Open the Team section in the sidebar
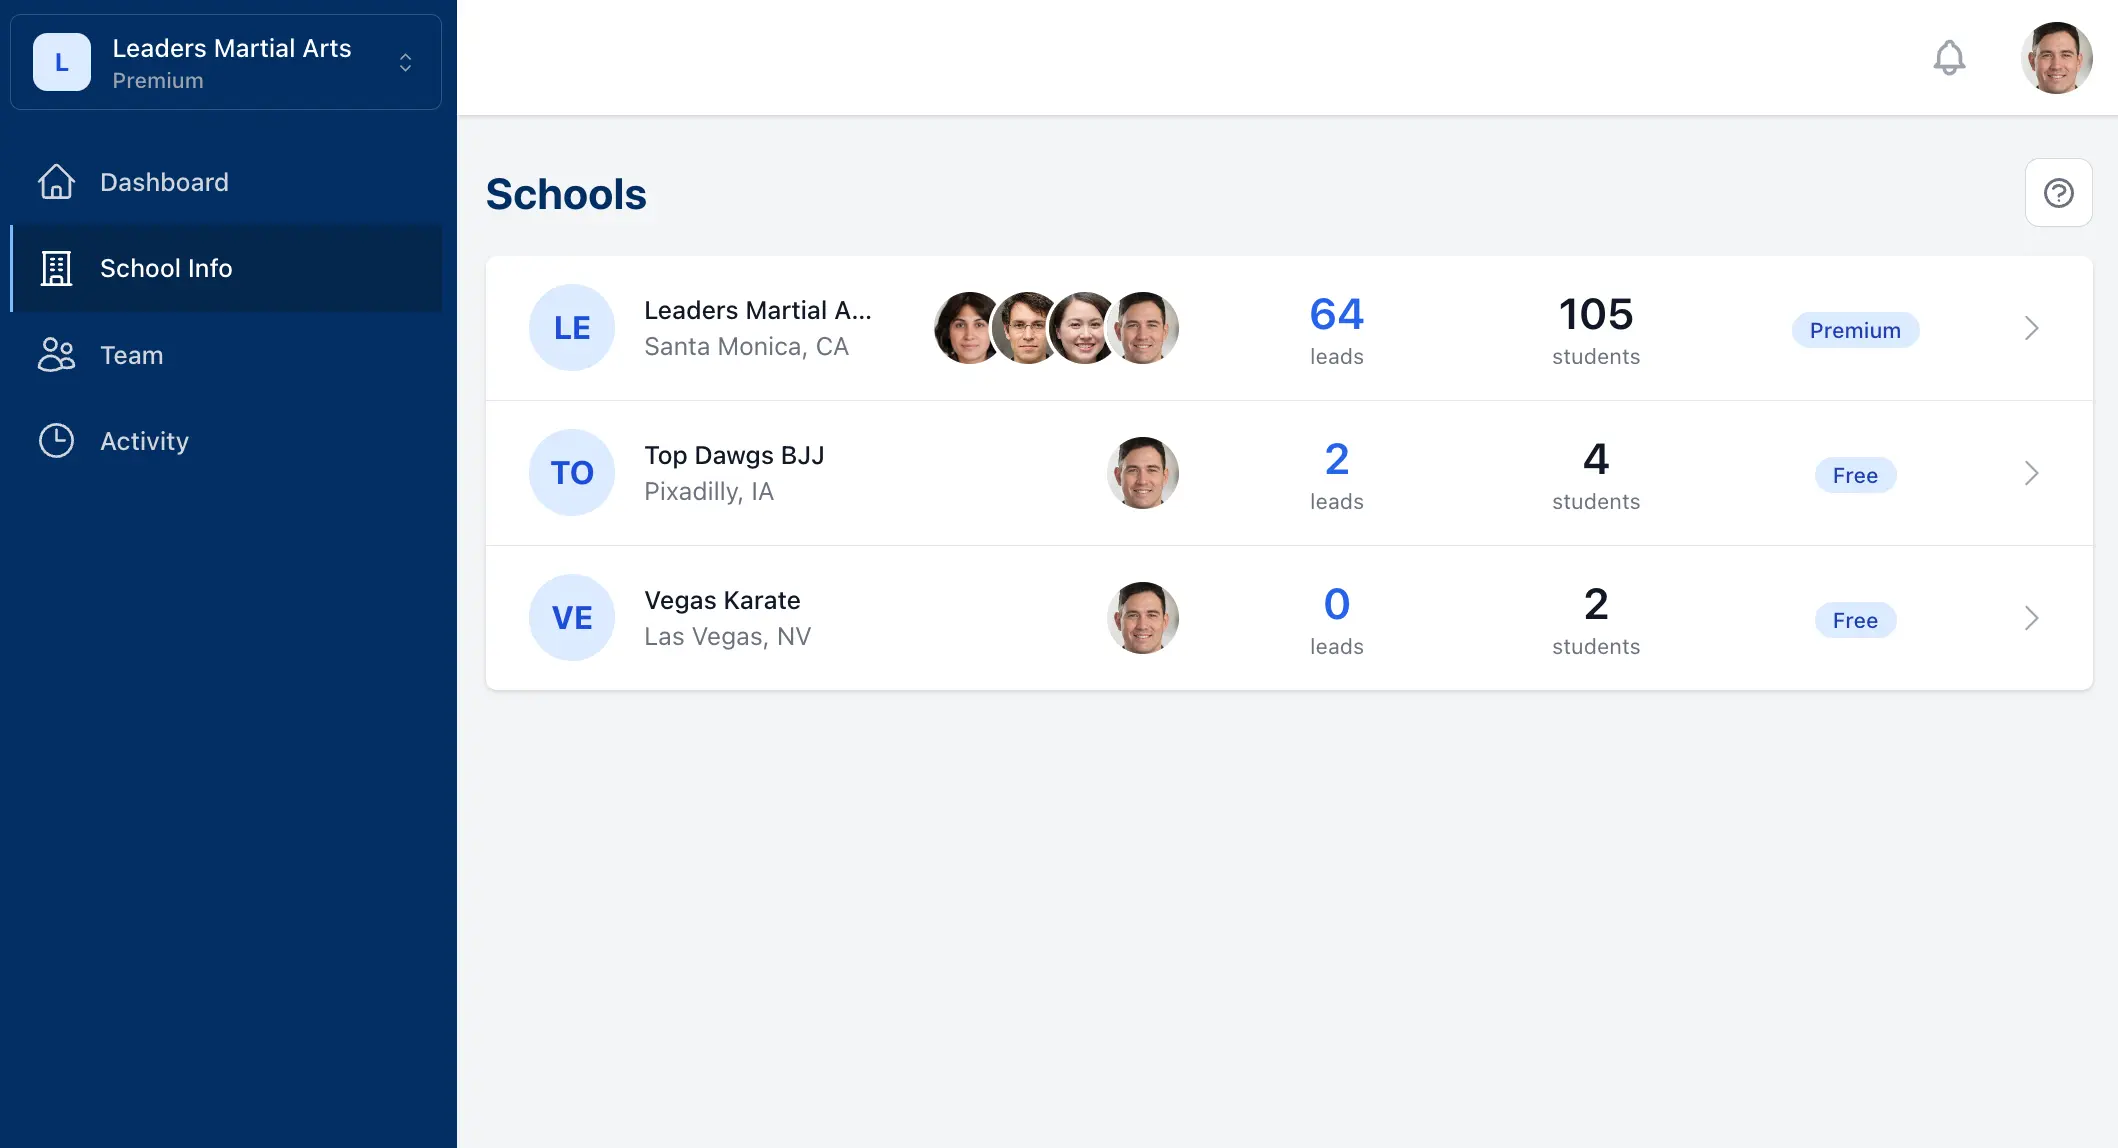 pos(131,355)
